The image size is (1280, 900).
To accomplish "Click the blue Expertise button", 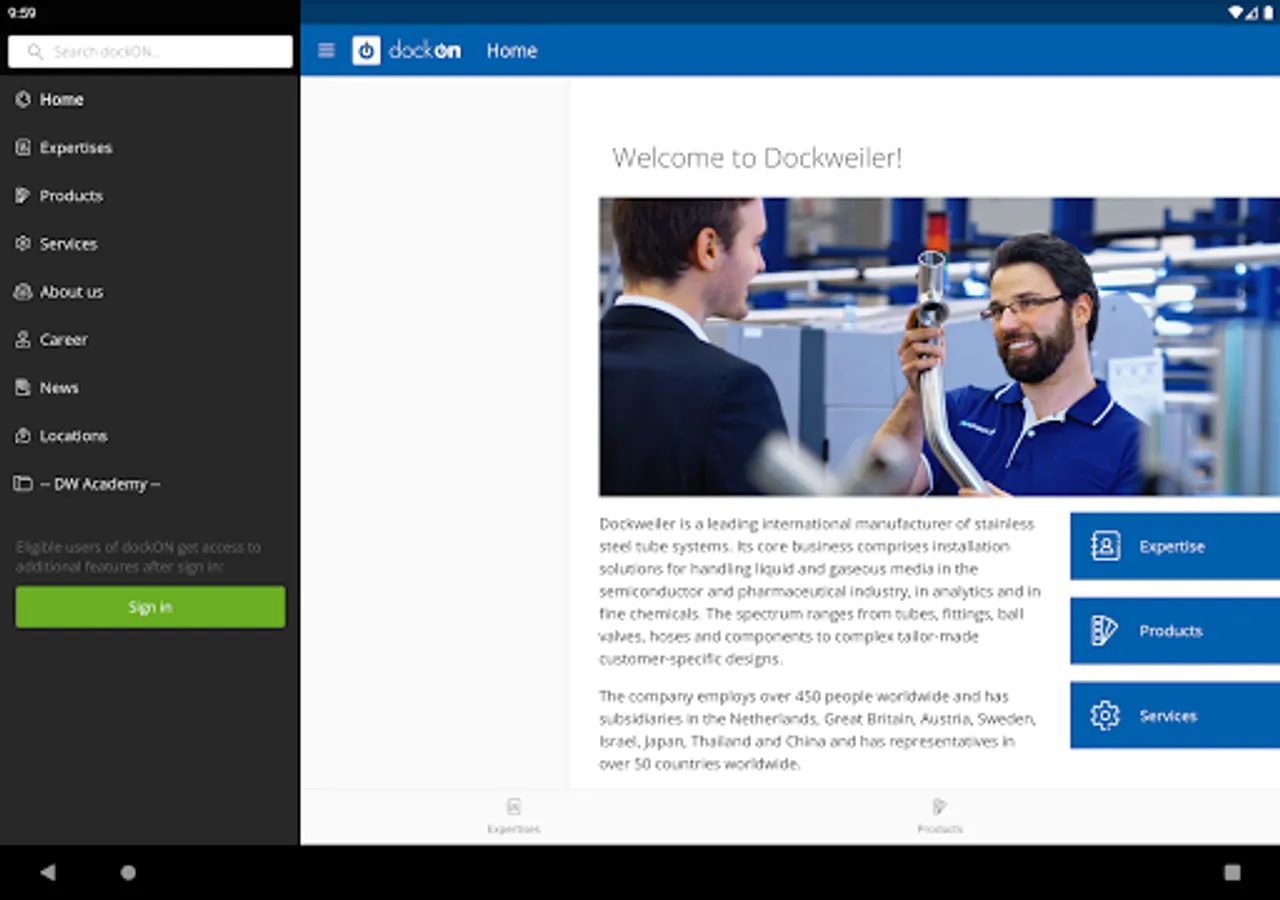I will (x=1175, y=546).
